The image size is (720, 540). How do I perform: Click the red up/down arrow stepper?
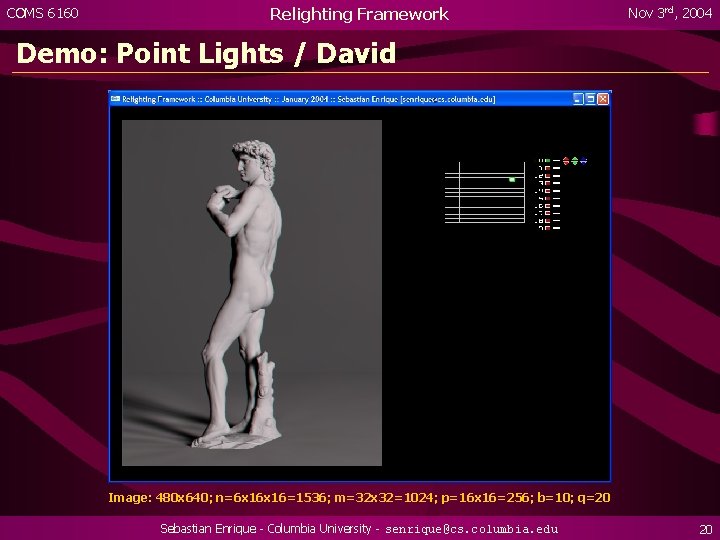566,161
